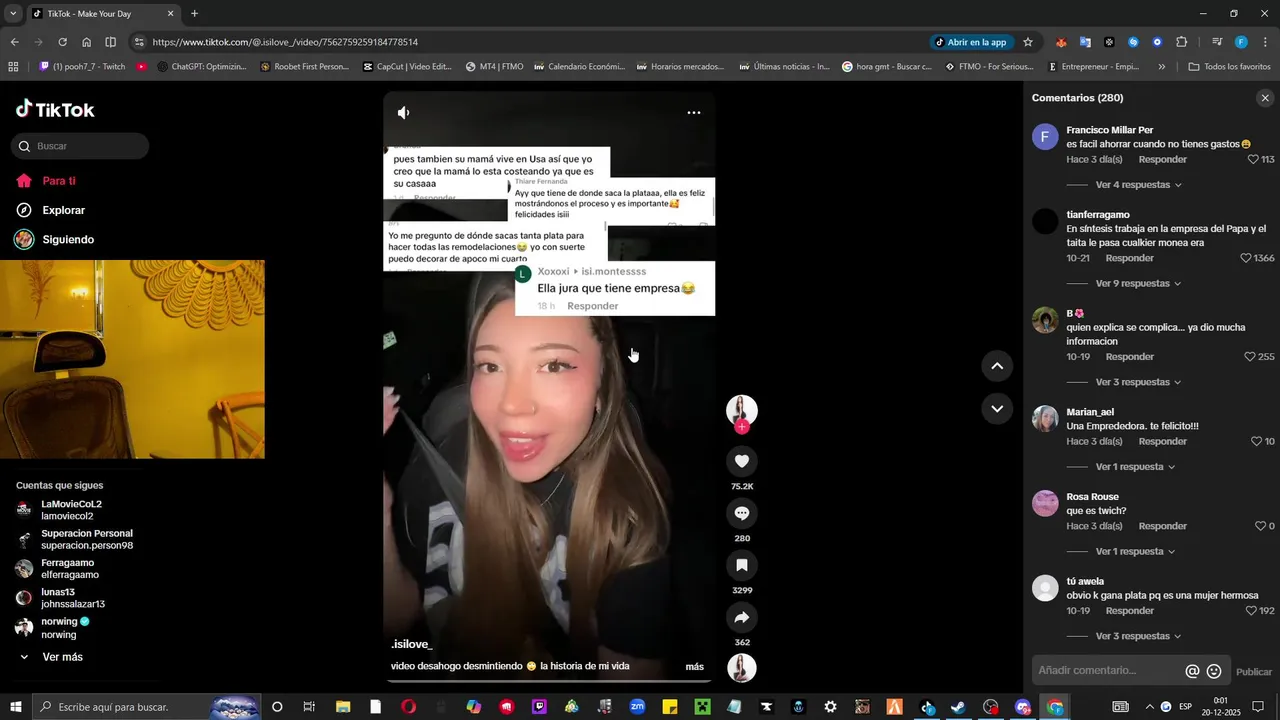The width and height of the screenshot is (1280, 720).
Task: Expand 'Ver 1 respuesta' under Rosa Rouse
Action: point(1135,552)
